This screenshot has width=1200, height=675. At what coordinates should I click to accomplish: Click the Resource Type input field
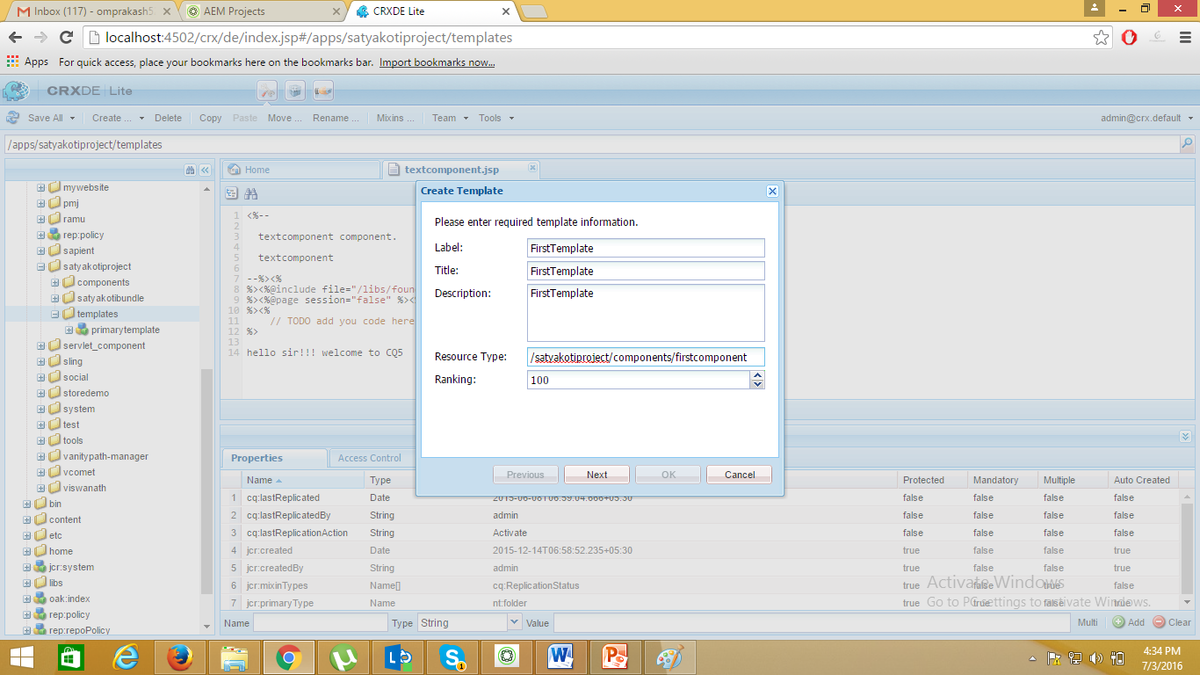point(646,357)
